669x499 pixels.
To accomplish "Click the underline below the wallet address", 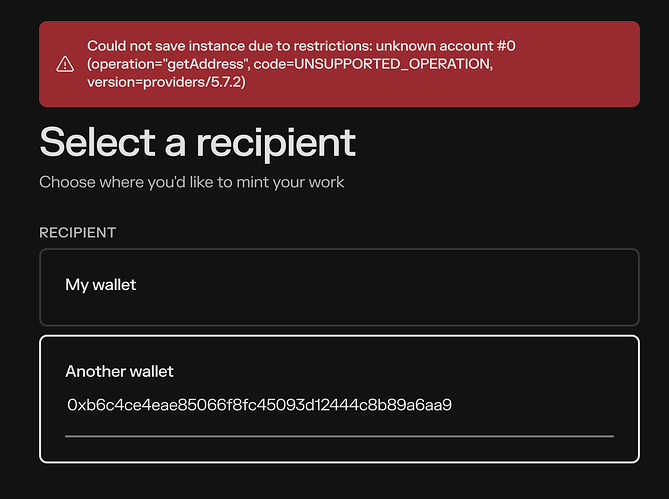I will (339, 436).
